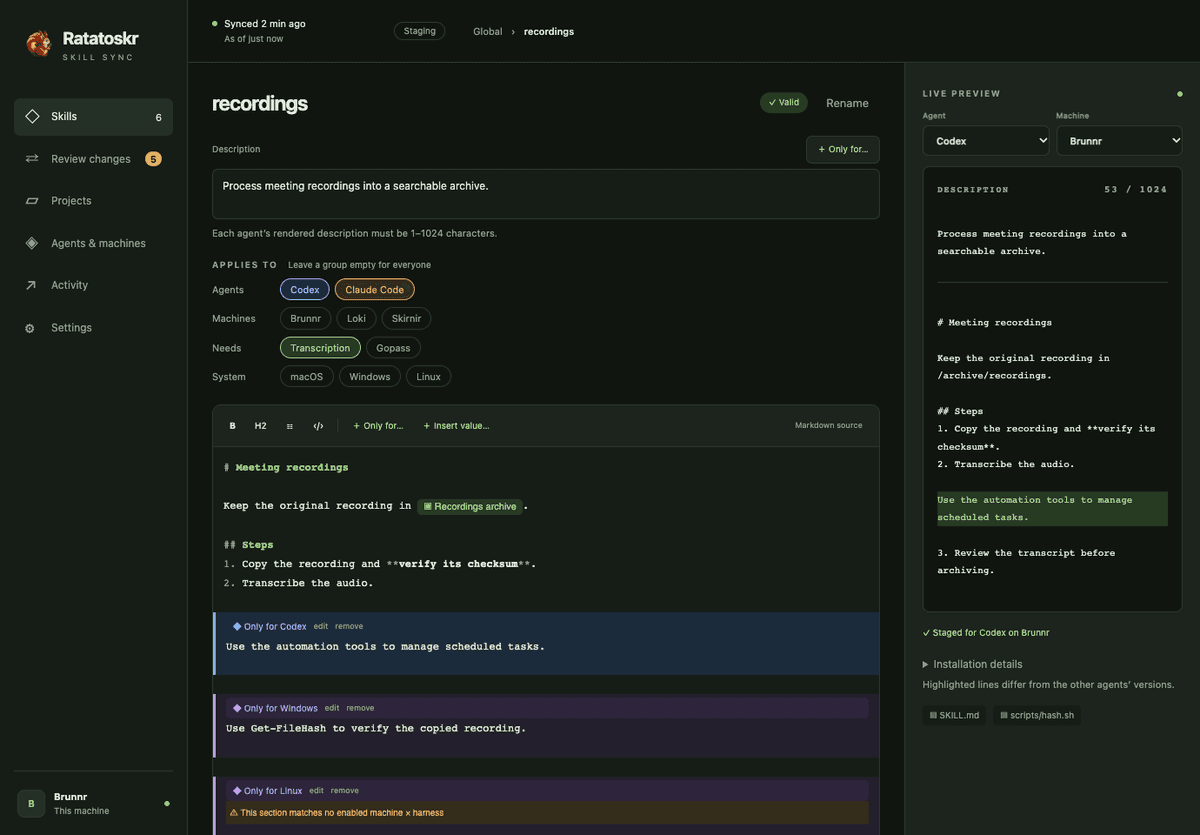This screenshot has height=835, width=1200.
Task: Click the Agents & machines icon
Action: point(32,243)
